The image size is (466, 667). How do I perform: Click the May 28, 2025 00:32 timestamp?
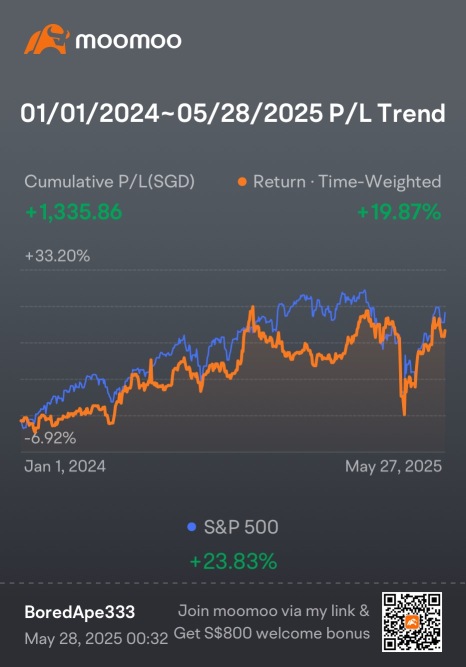click(x=96, y=638)
